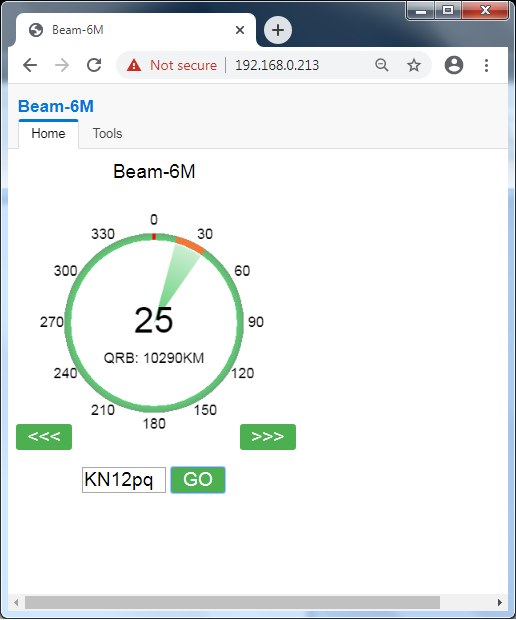Screen dimensions: 516x620
Task: Rotate antenna right with >>> button
Action: click(268, 437)
